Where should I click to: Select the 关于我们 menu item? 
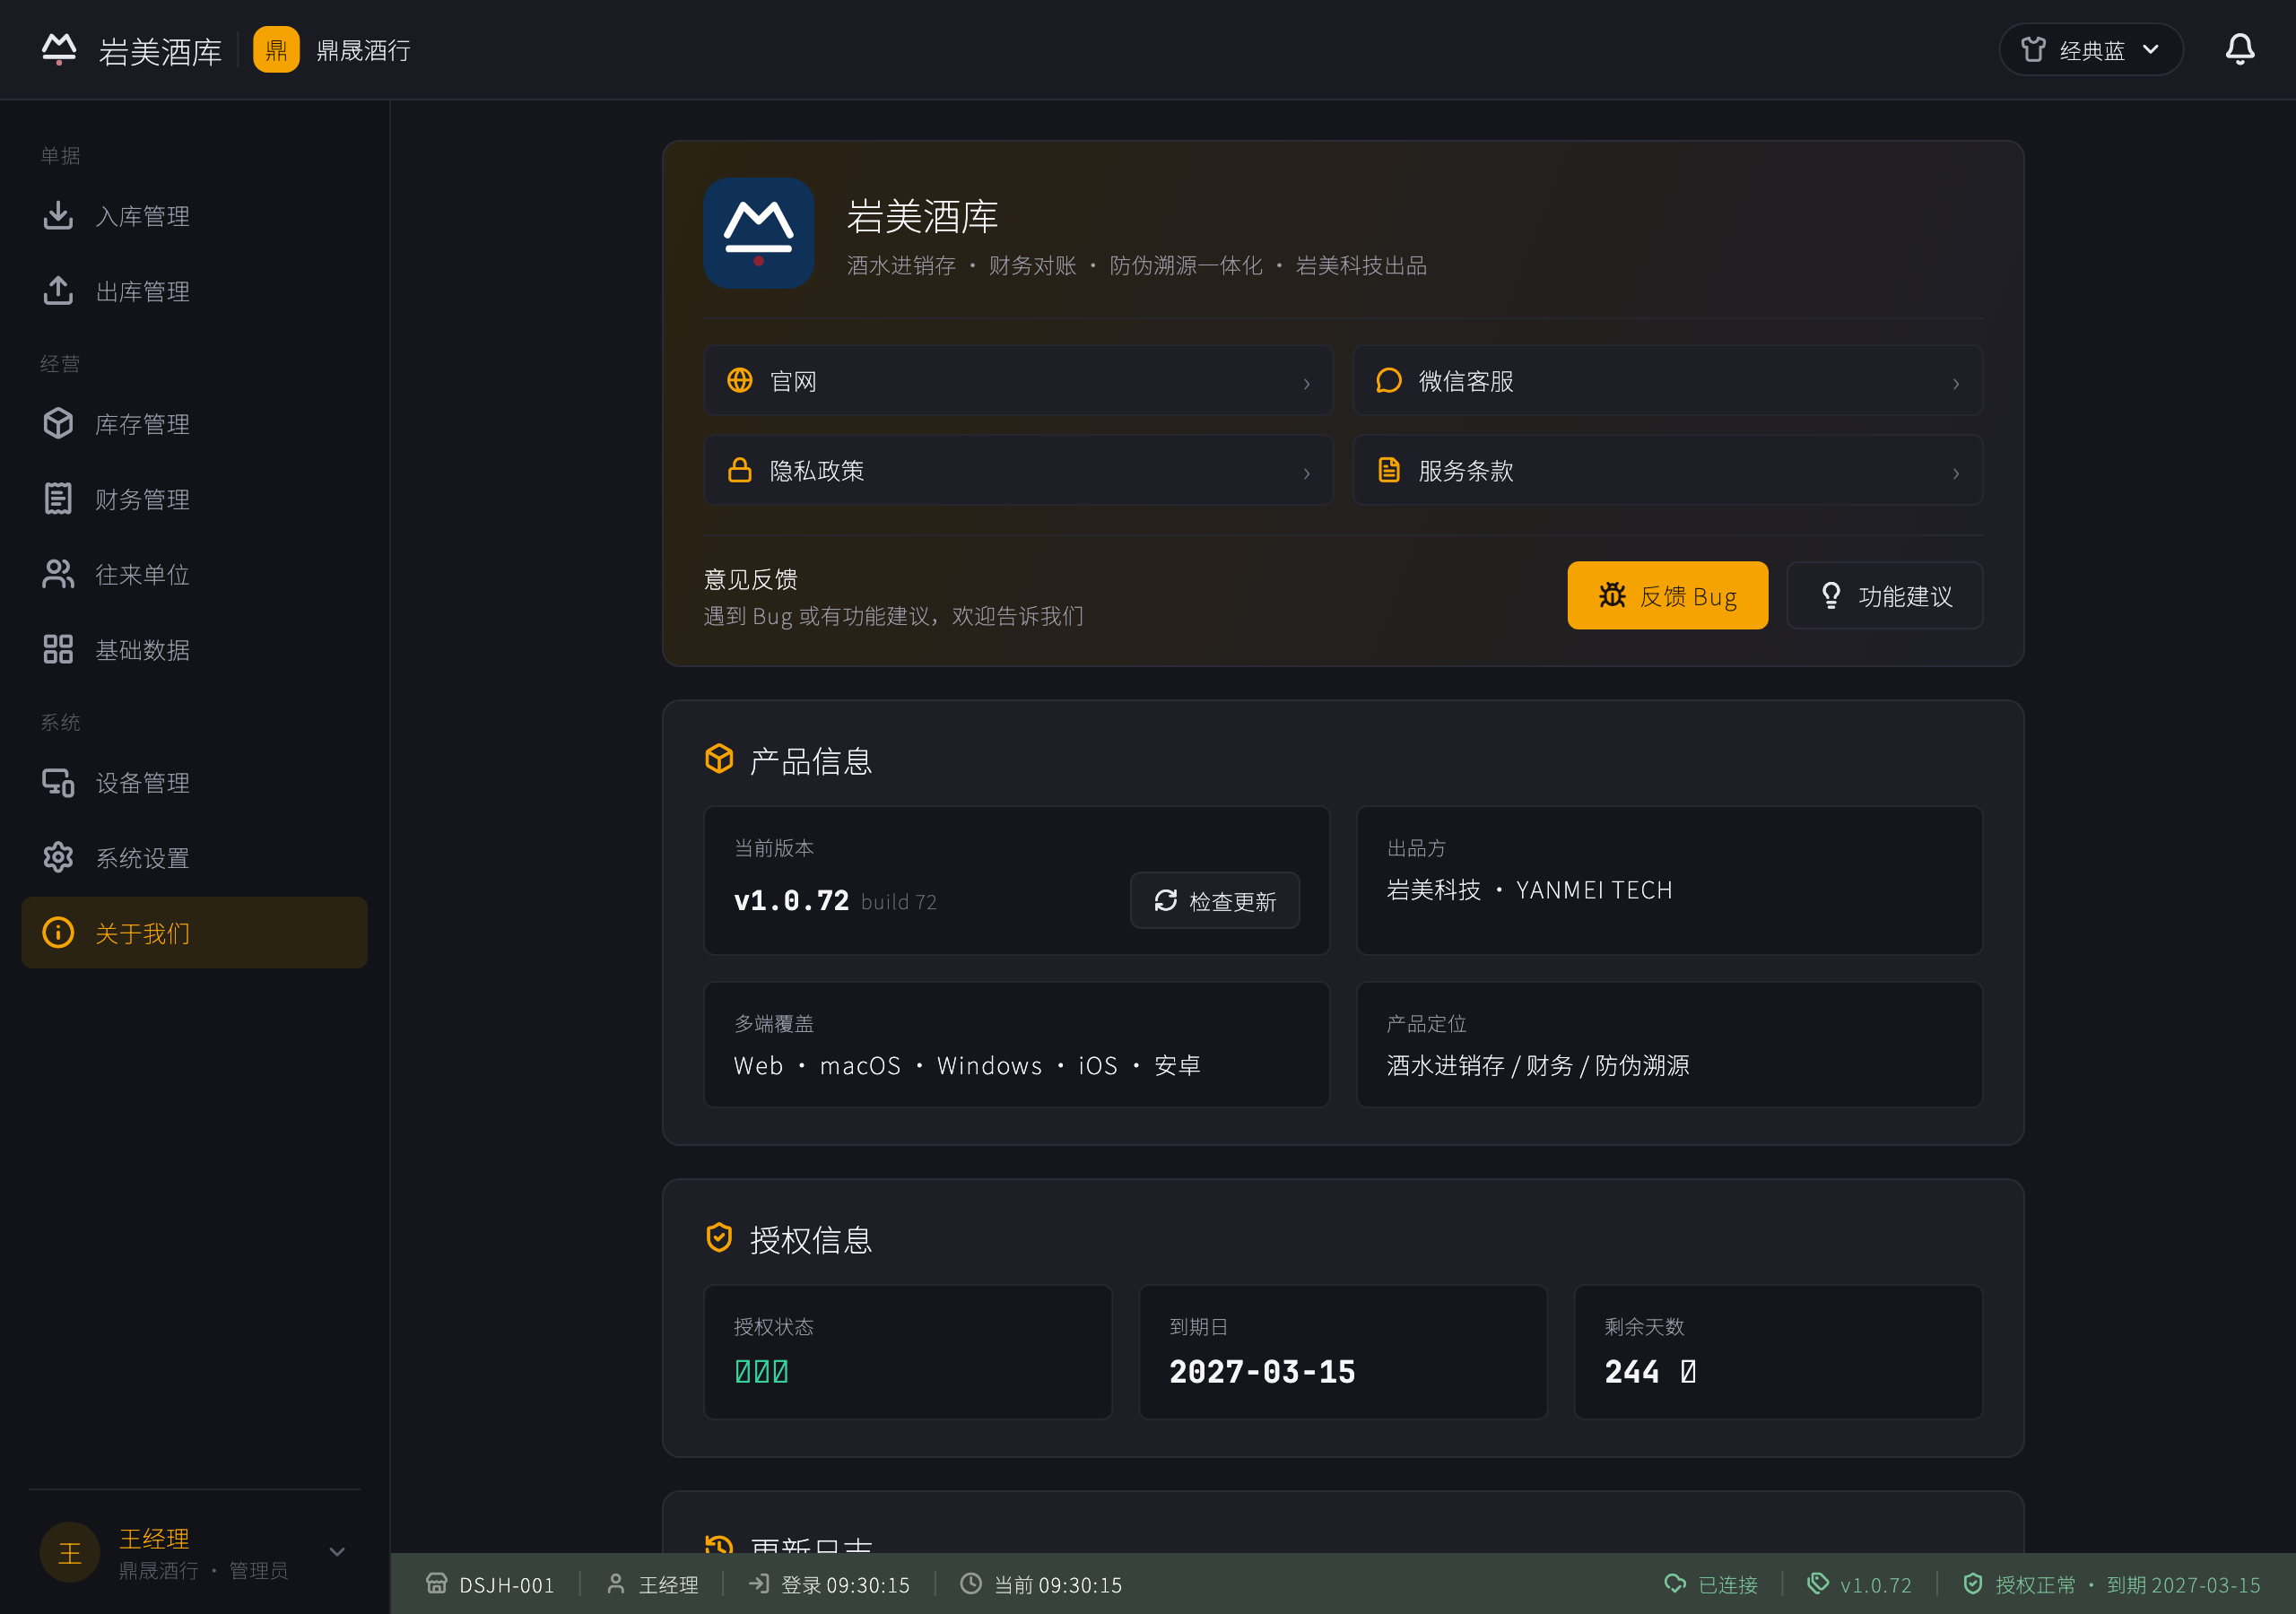point(194,933)
